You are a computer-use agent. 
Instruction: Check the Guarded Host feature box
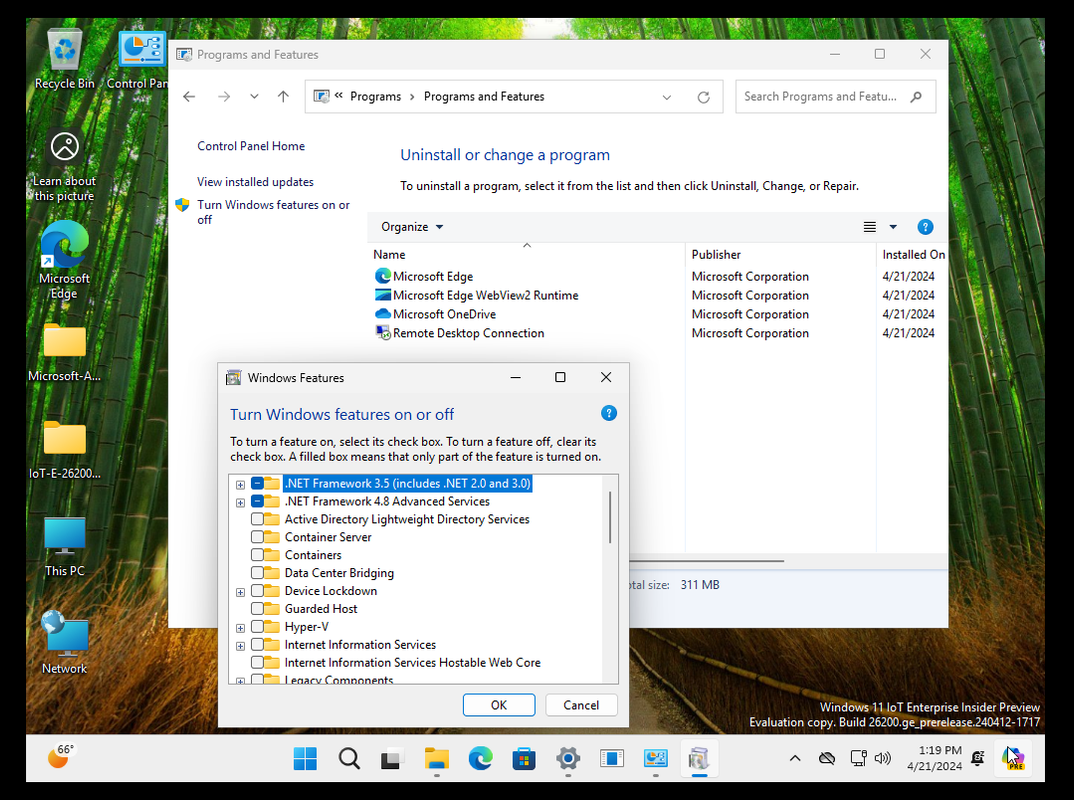(257, 608)
